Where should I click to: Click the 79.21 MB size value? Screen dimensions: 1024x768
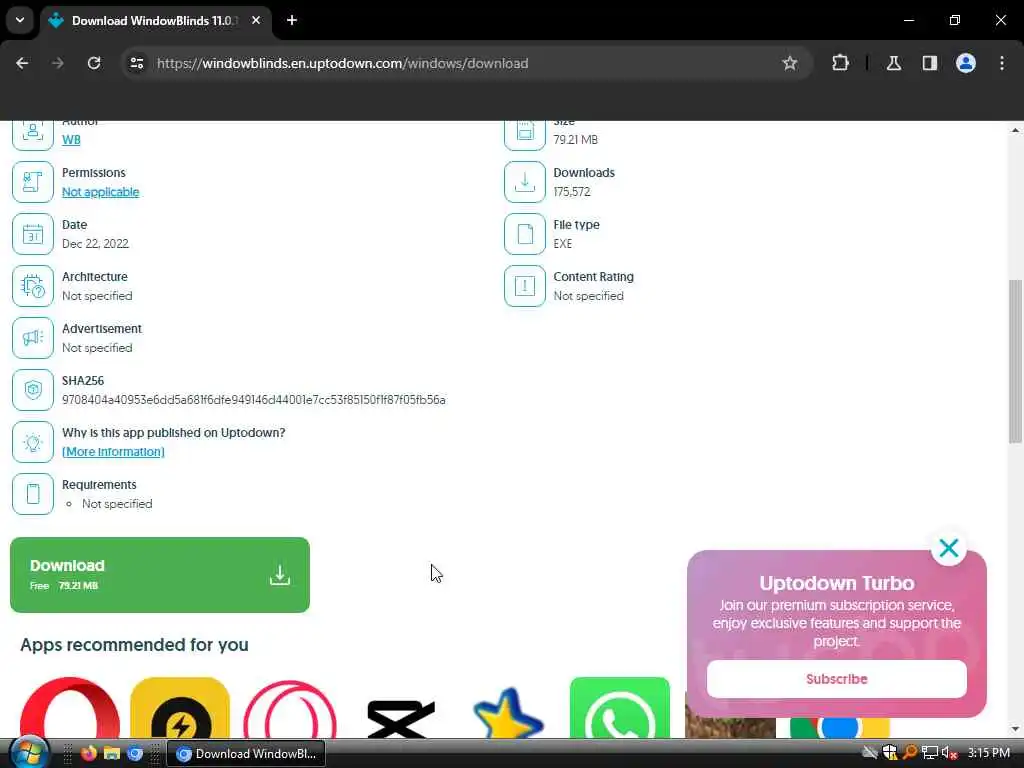575,140
